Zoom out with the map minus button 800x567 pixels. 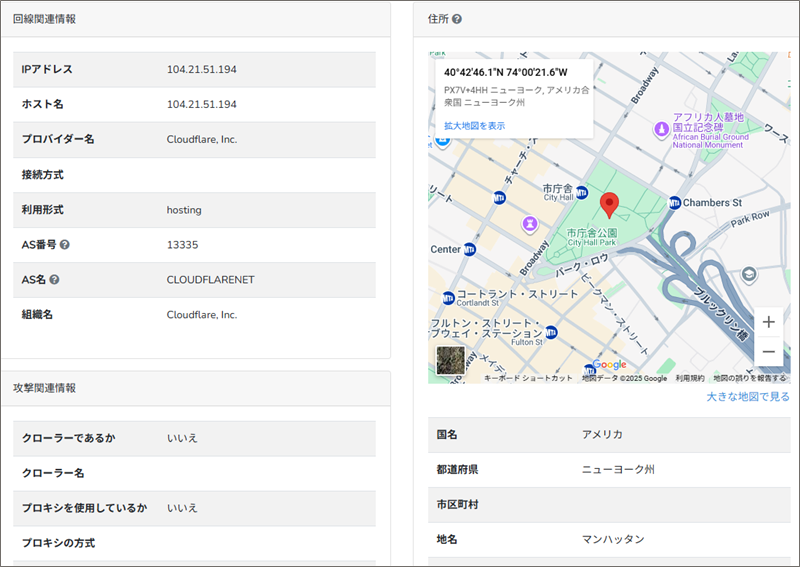pos(768,352)
